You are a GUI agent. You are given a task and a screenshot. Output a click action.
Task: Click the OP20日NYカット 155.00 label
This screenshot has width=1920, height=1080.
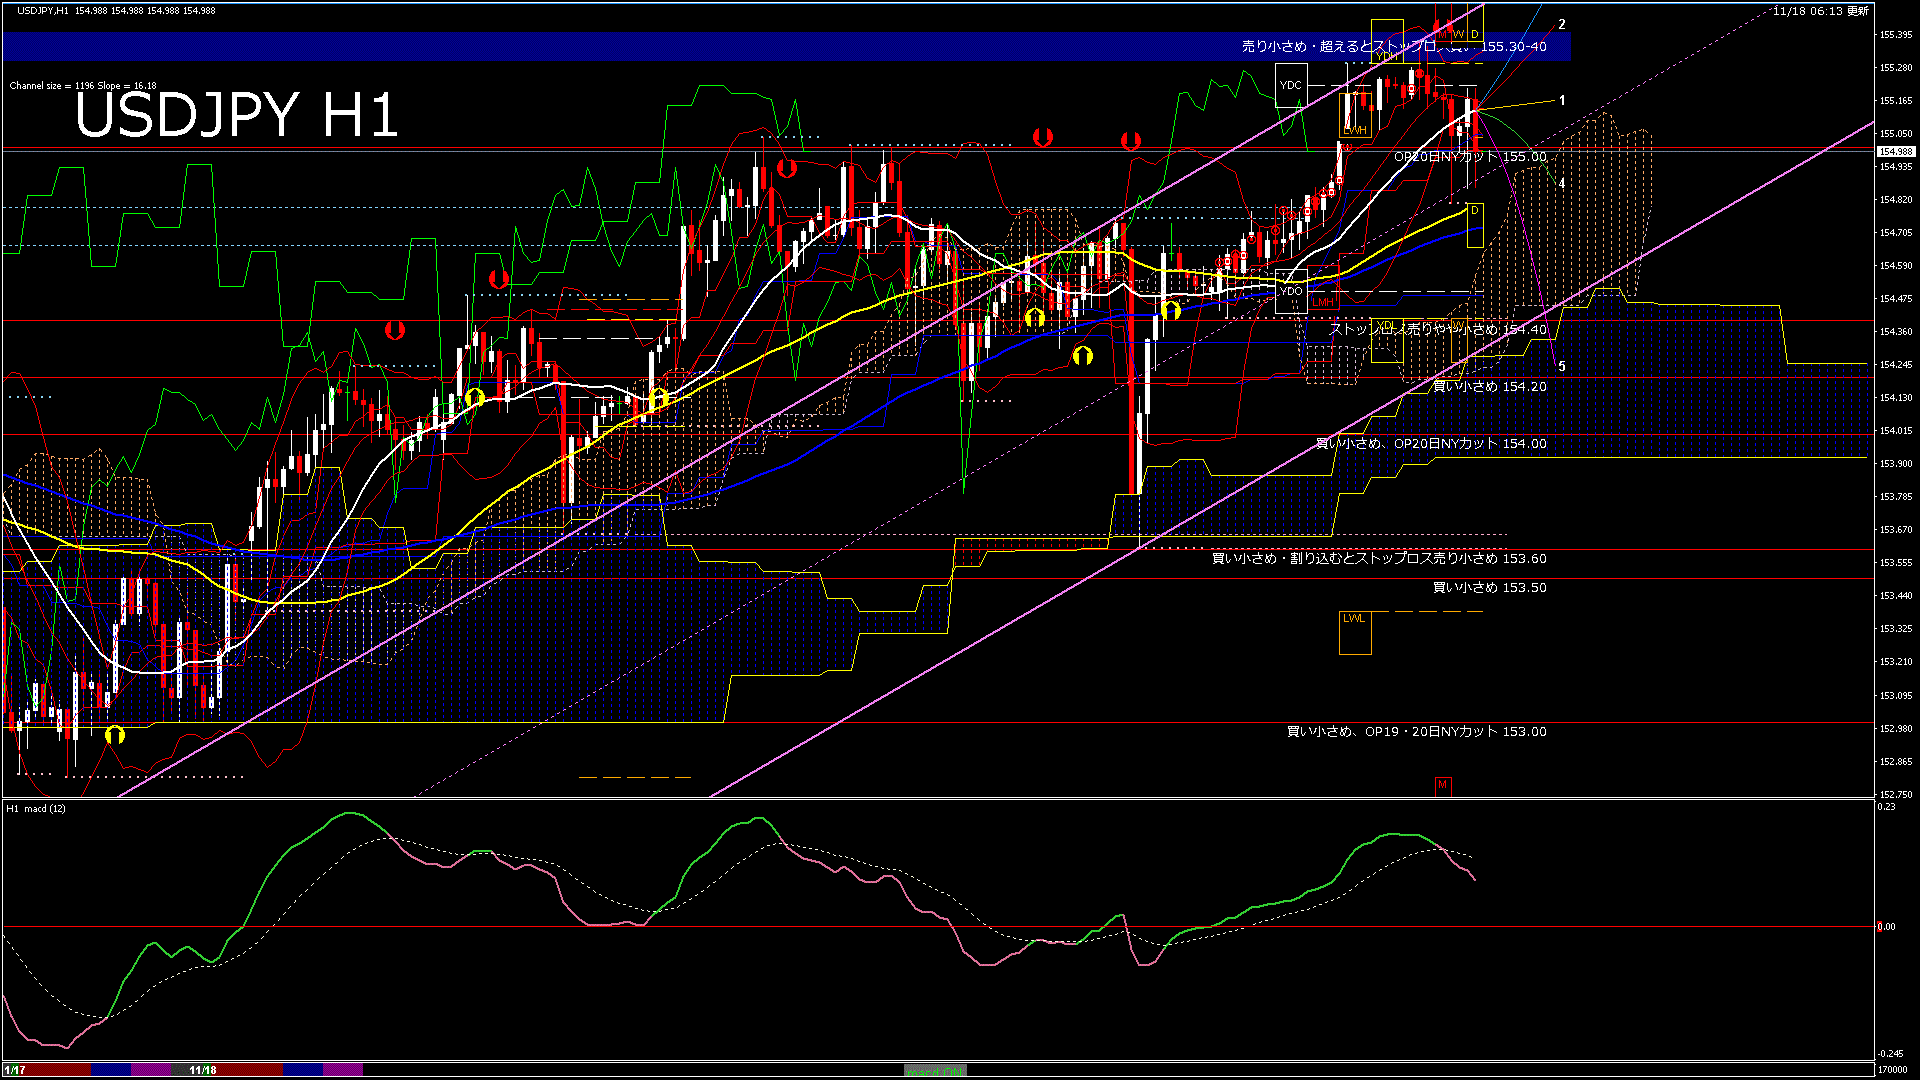click(x=1470, y=157)
